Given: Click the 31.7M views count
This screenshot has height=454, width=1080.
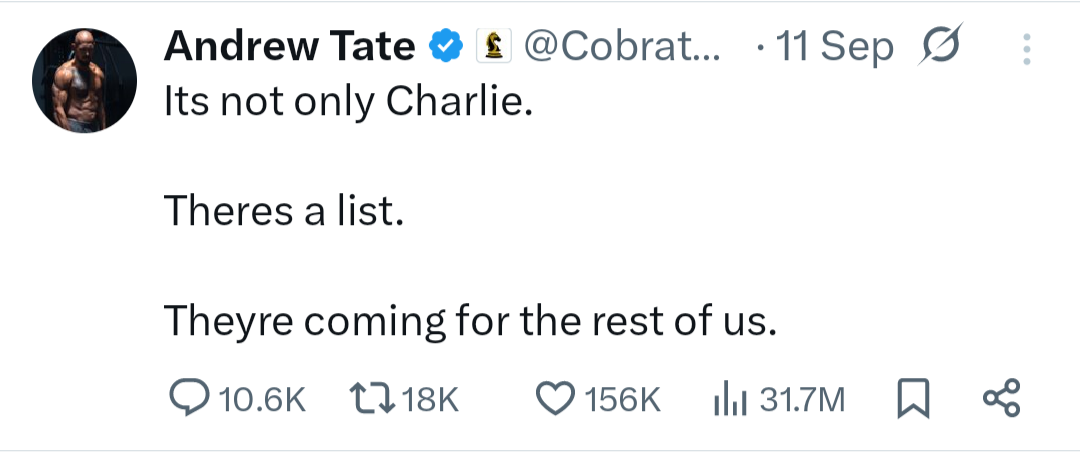Looking at the screenshot, I should [x=802, y=399].
